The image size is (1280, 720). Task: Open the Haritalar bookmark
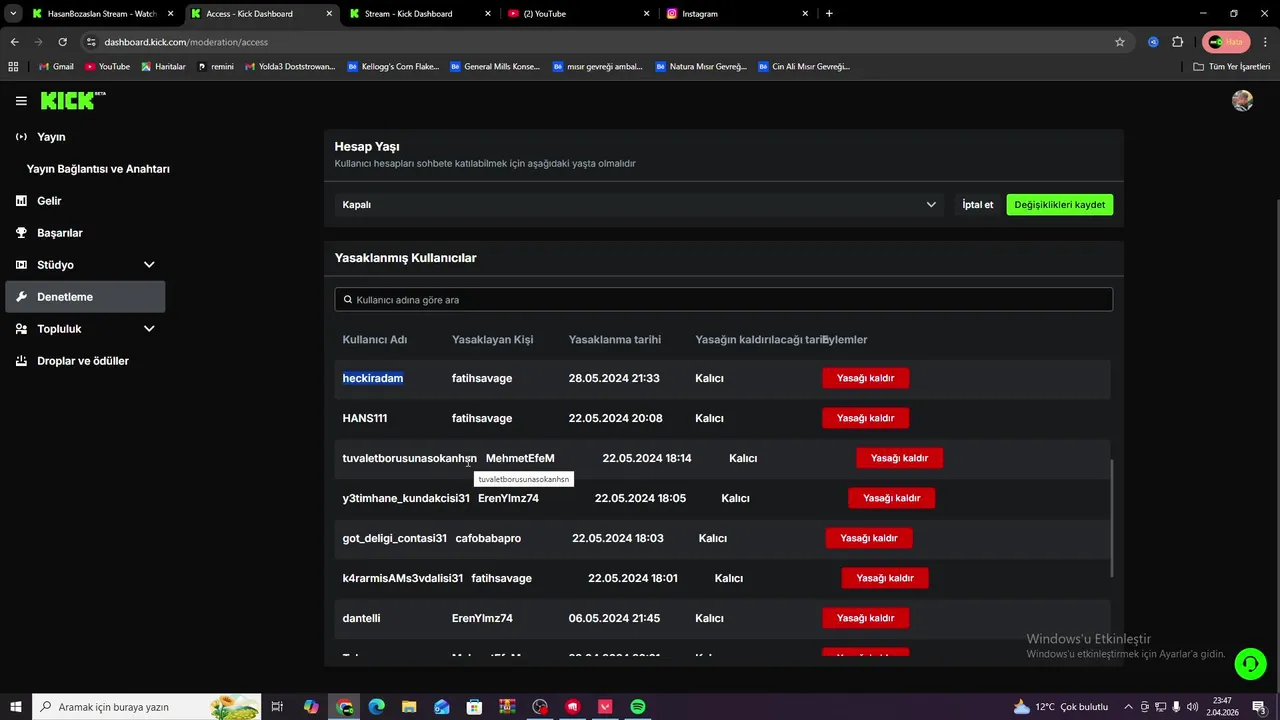(x=163, y=67)
